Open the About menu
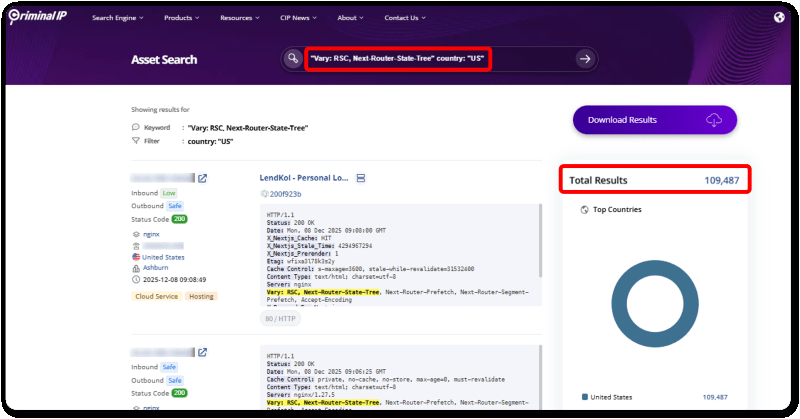The height and width of the screenshot is (419, 800). click(350, 18)
